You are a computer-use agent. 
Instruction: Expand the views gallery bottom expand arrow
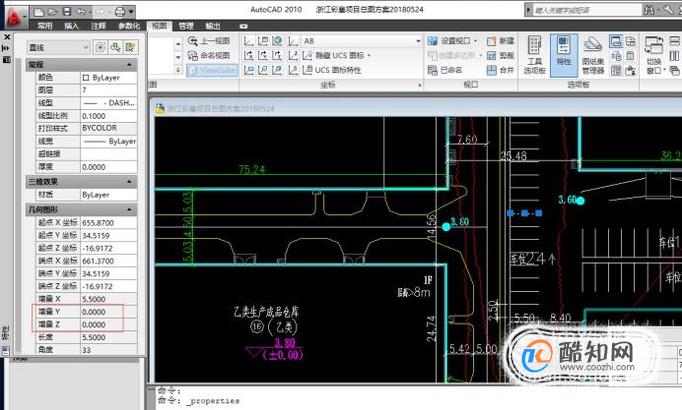pyautogui.click(x=178, y=70)
